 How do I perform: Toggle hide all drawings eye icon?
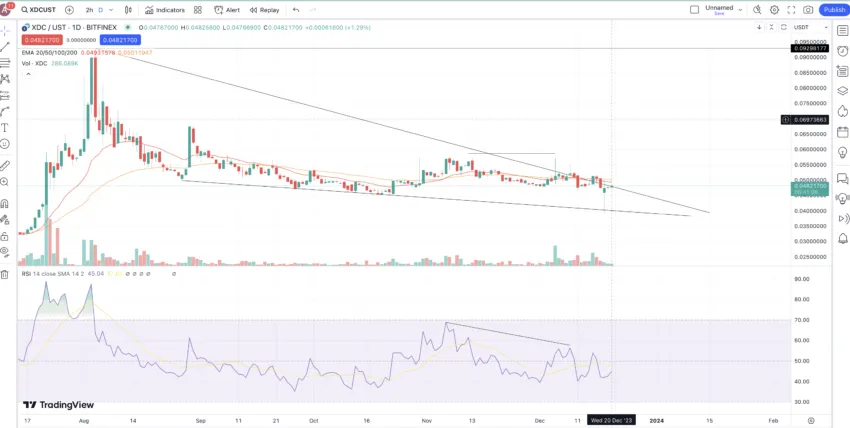[x=5, y=252]
